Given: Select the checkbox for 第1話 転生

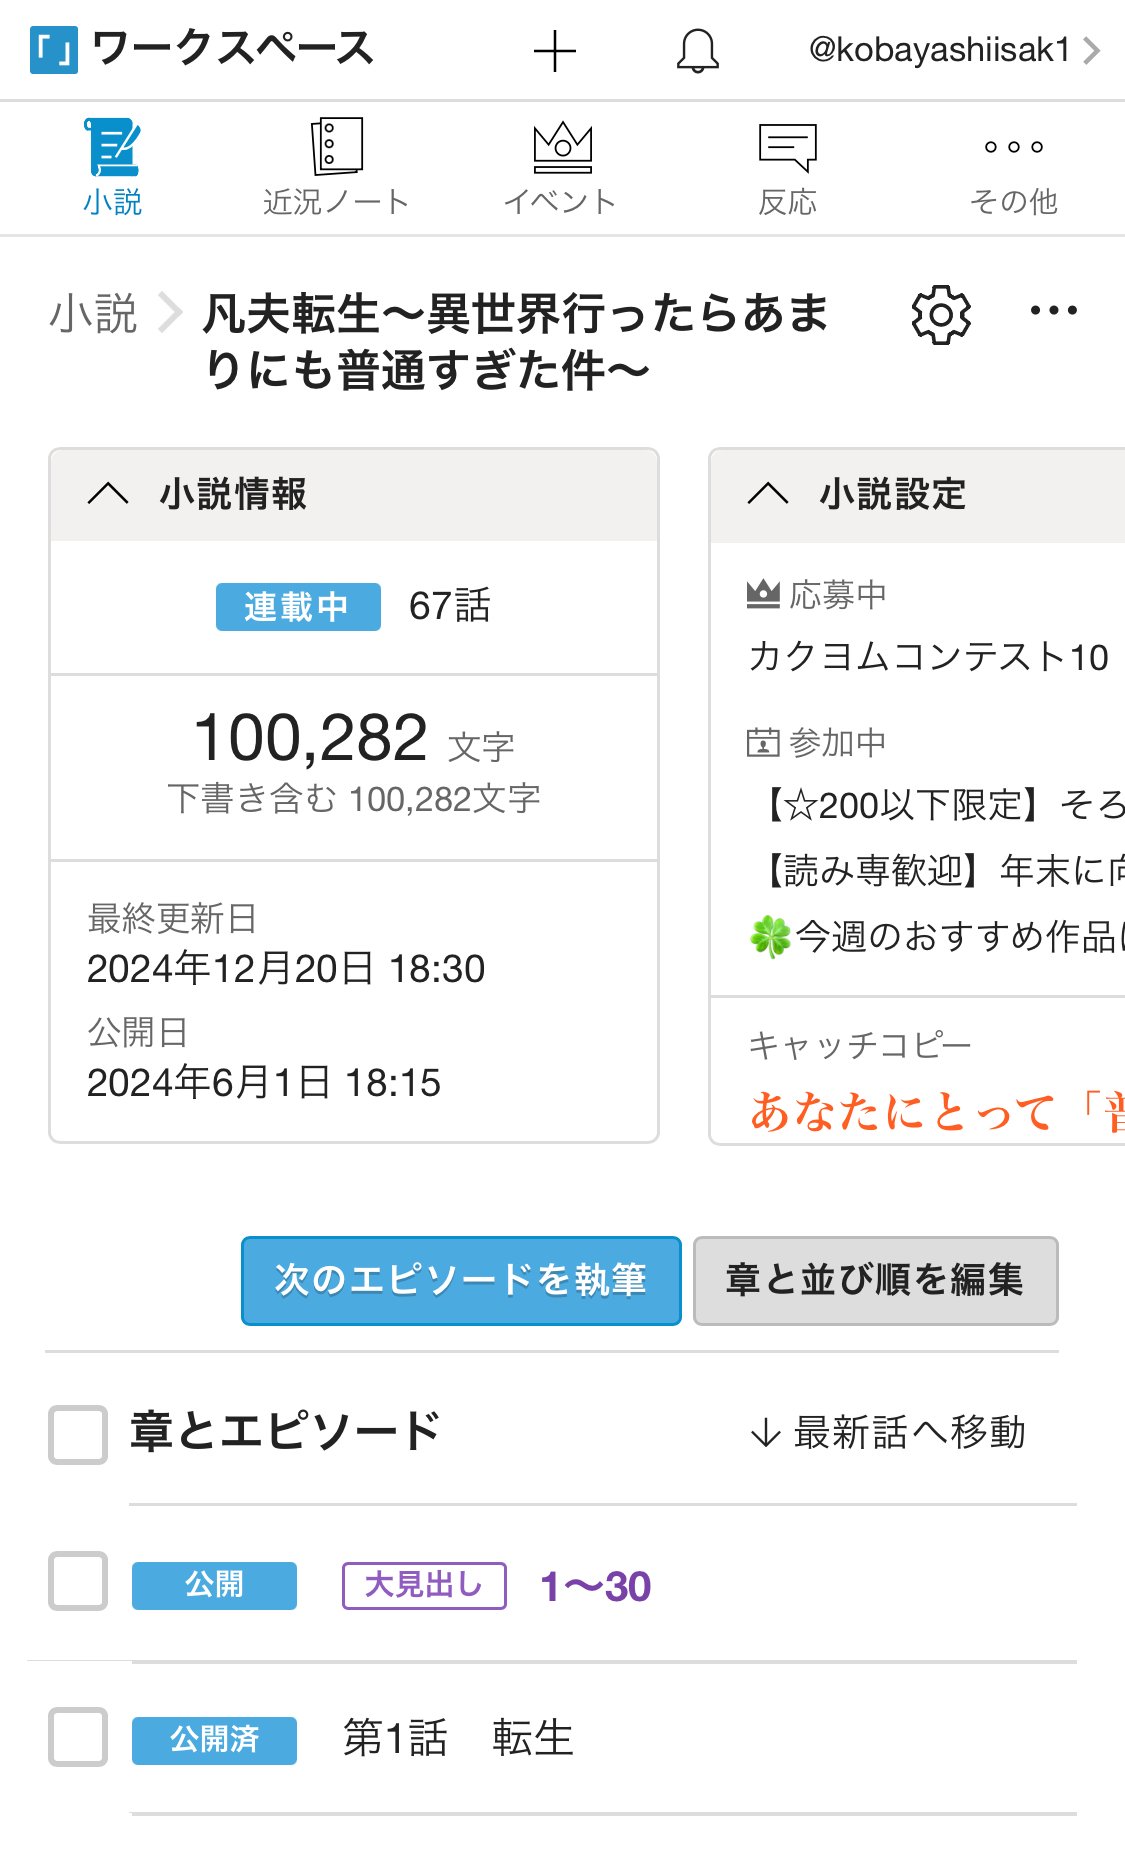Looking at the screenshot, I should pyautogui.click(x=78, y=1737).
